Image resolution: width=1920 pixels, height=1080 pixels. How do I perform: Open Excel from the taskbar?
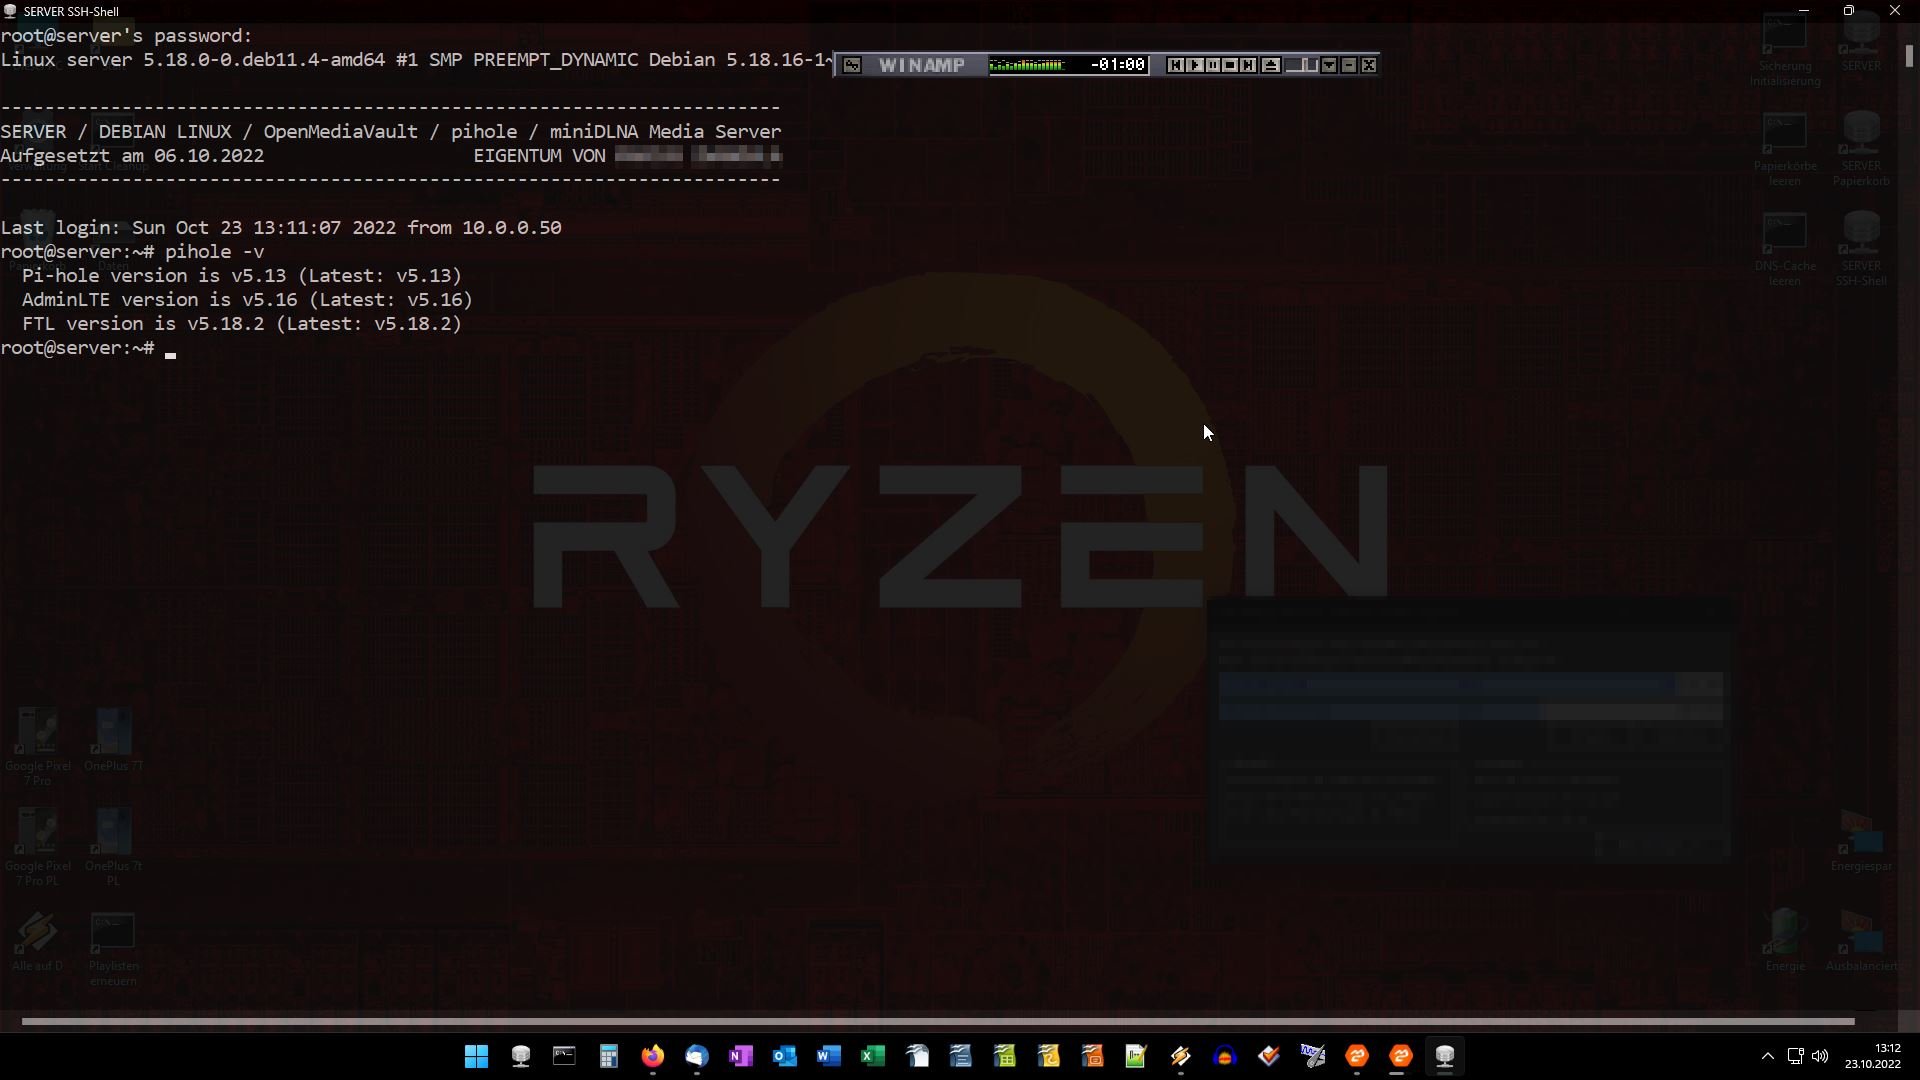pyautogui.click(x=873, y=1056)
